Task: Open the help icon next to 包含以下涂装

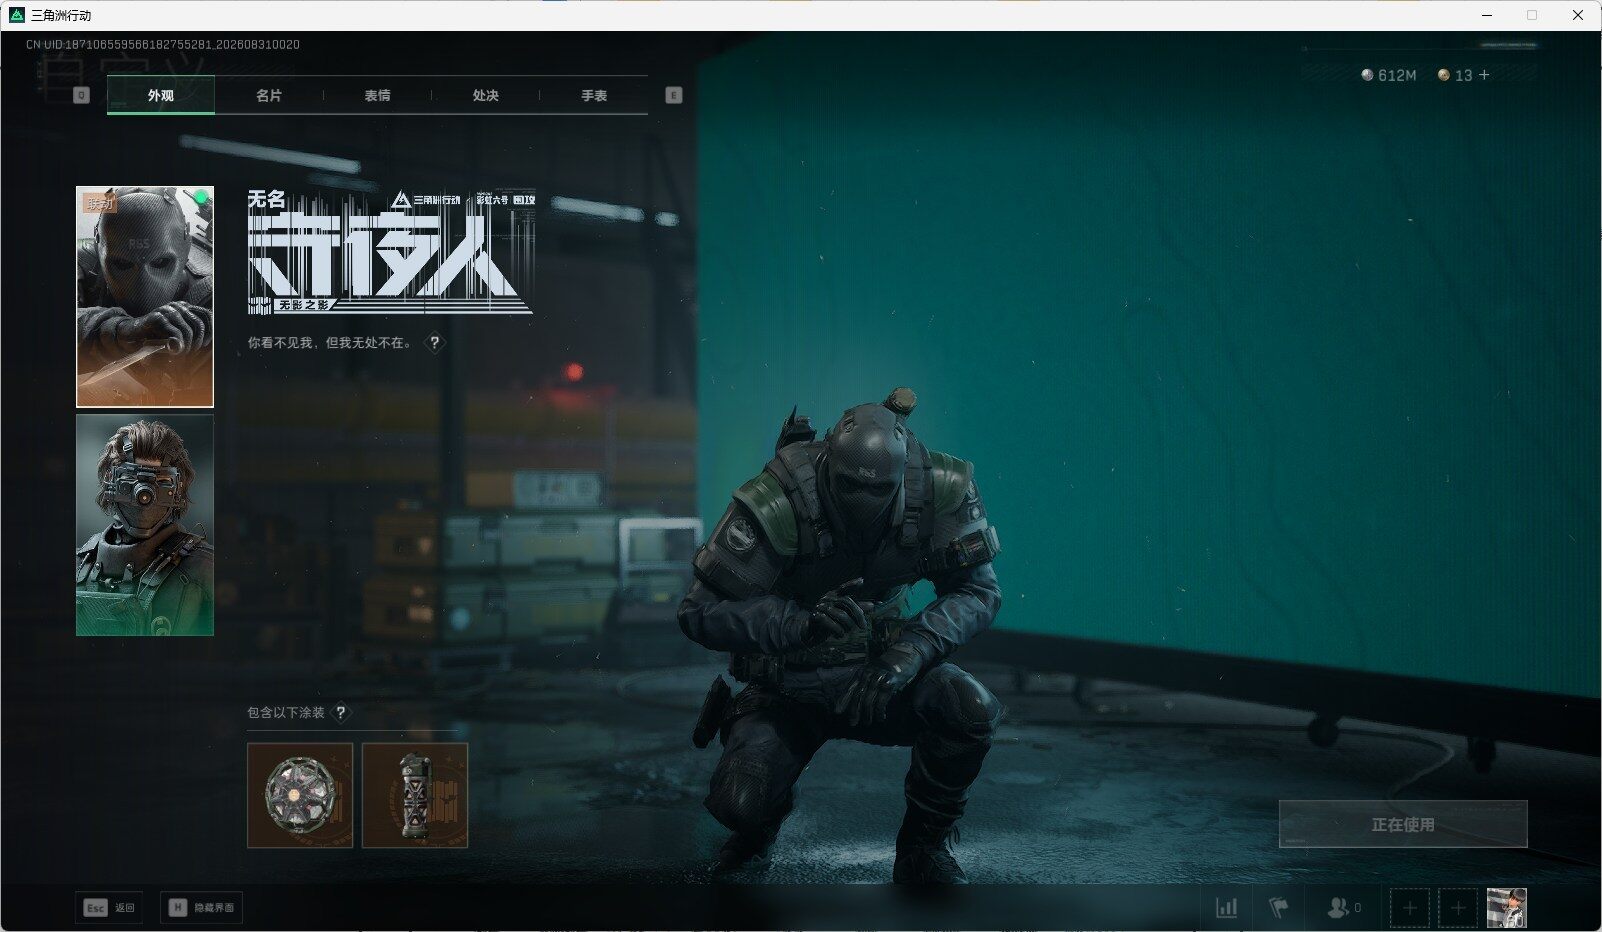Action: click(340, 712)
